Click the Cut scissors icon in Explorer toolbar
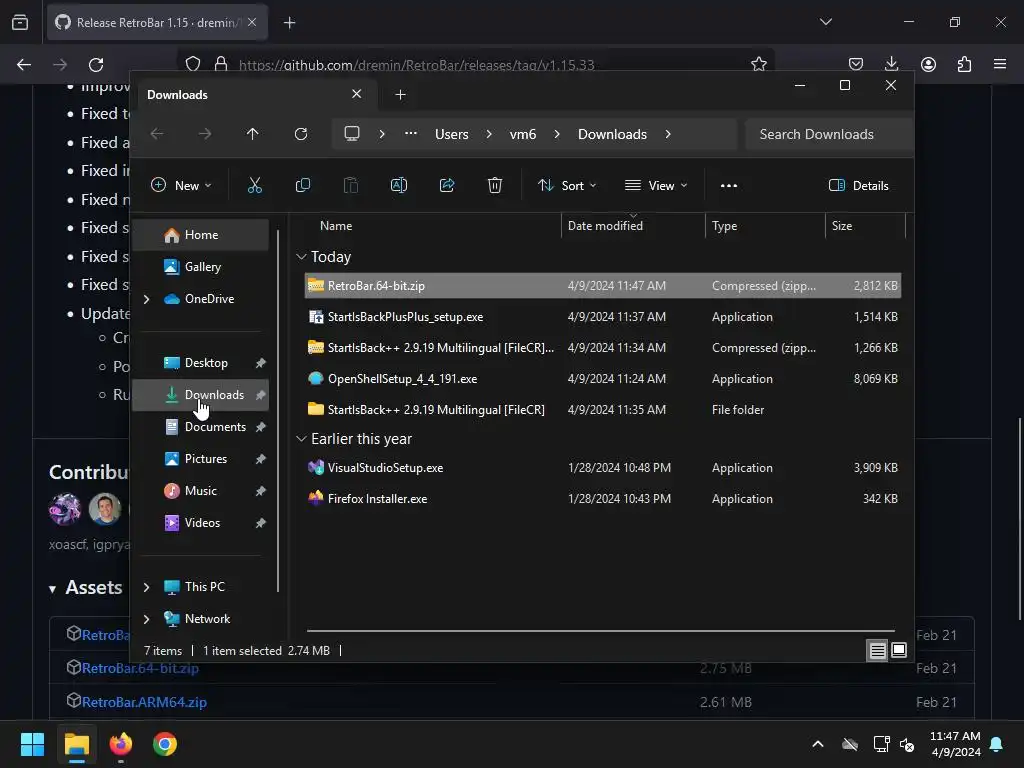 [x=255, y=185]
